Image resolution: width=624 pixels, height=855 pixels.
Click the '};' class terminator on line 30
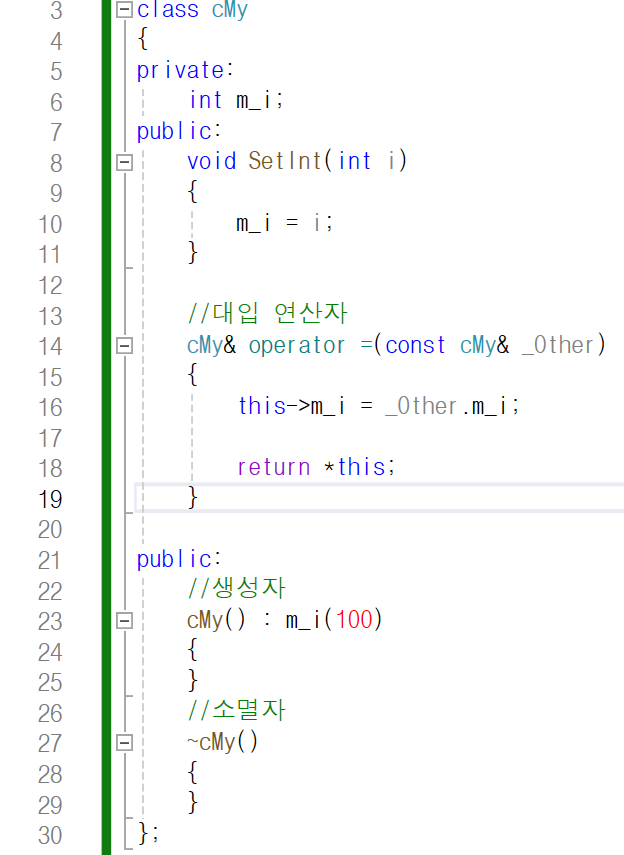point(148,833)
